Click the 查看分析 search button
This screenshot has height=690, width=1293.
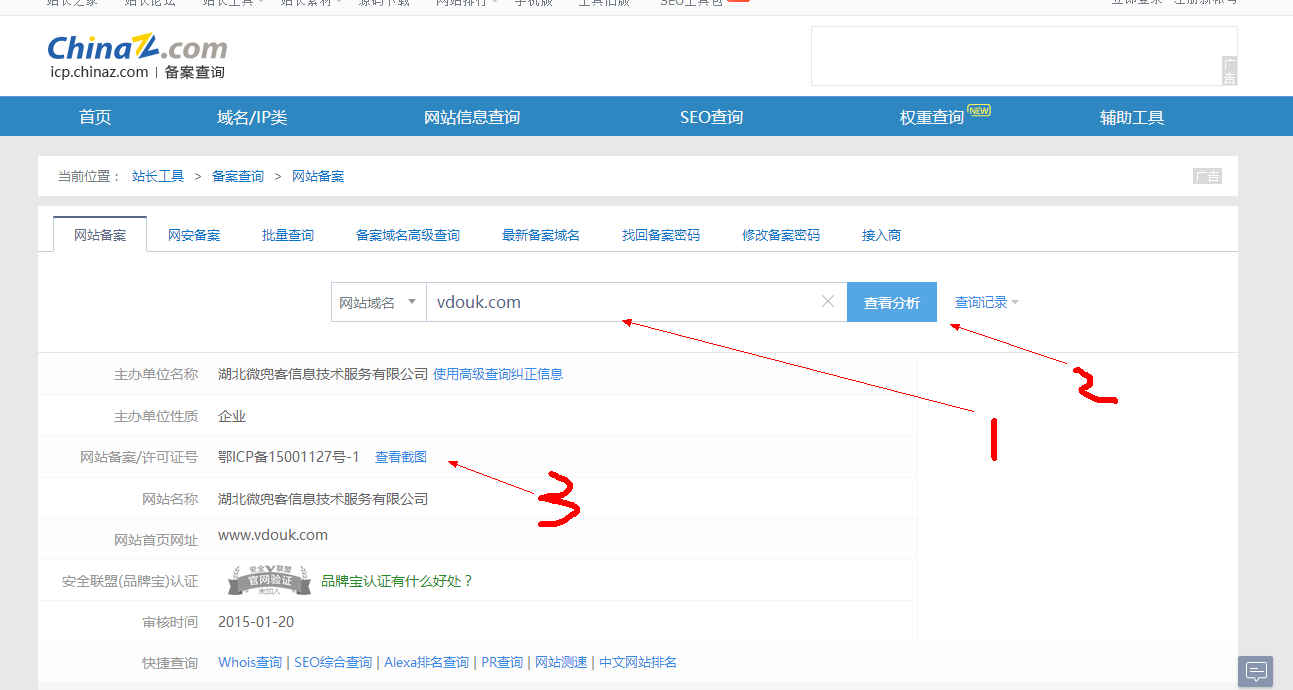pyautogui.click(x=892, y=302)
